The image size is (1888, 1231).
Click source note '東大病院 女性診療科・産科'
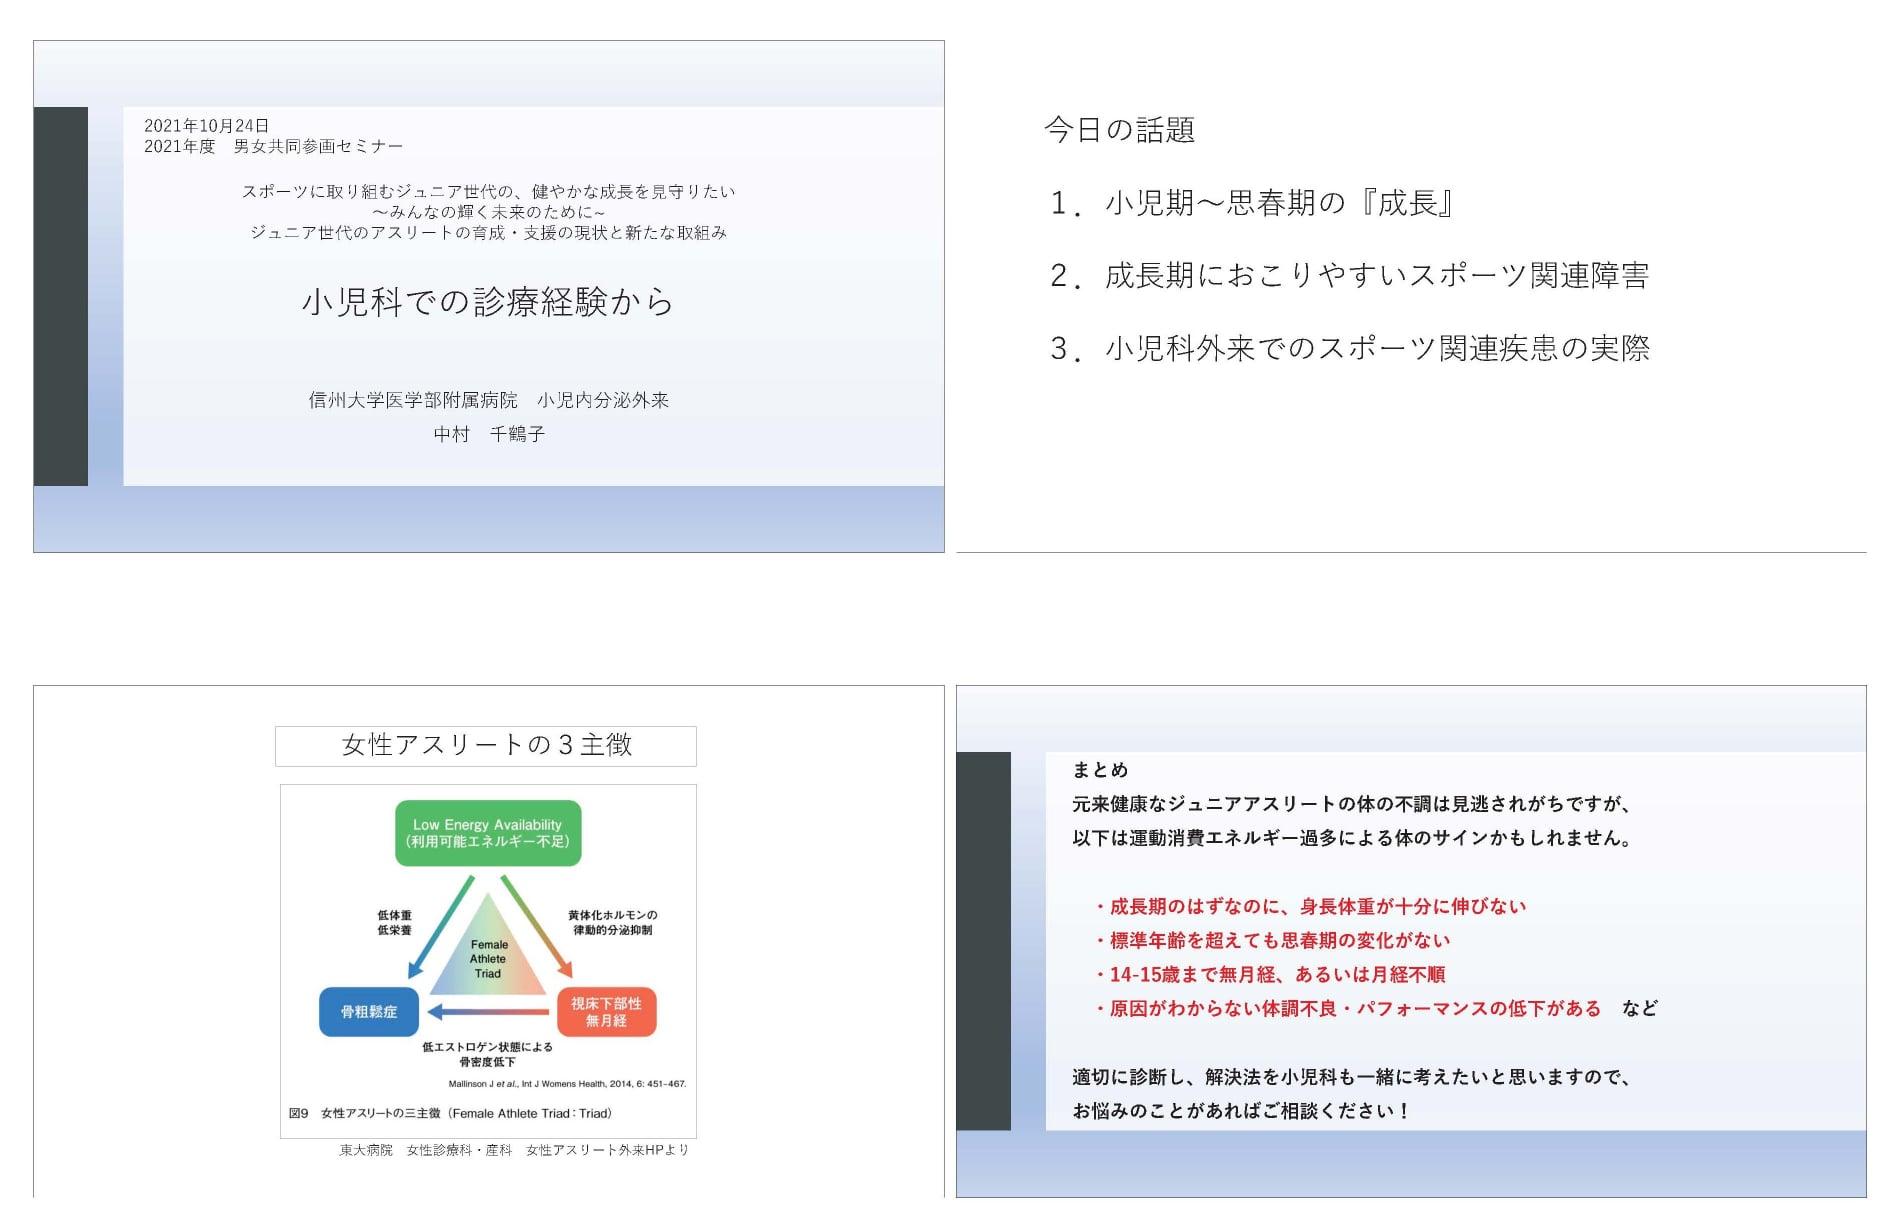[514, 1150]
